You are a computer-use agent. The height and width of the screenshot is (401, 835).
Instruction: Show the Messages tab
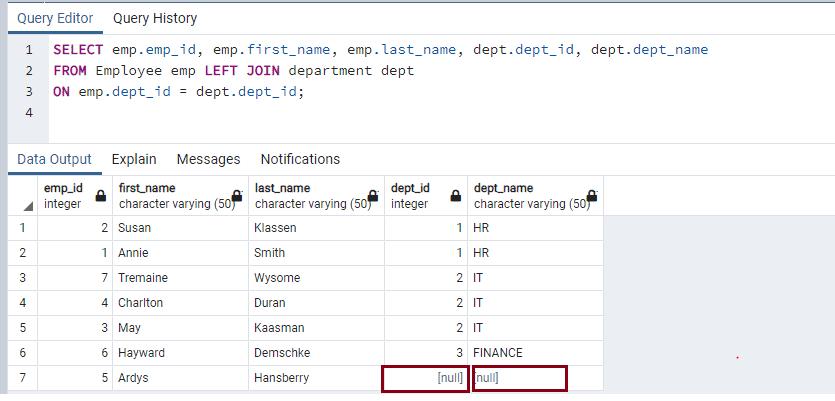(208, 159)
